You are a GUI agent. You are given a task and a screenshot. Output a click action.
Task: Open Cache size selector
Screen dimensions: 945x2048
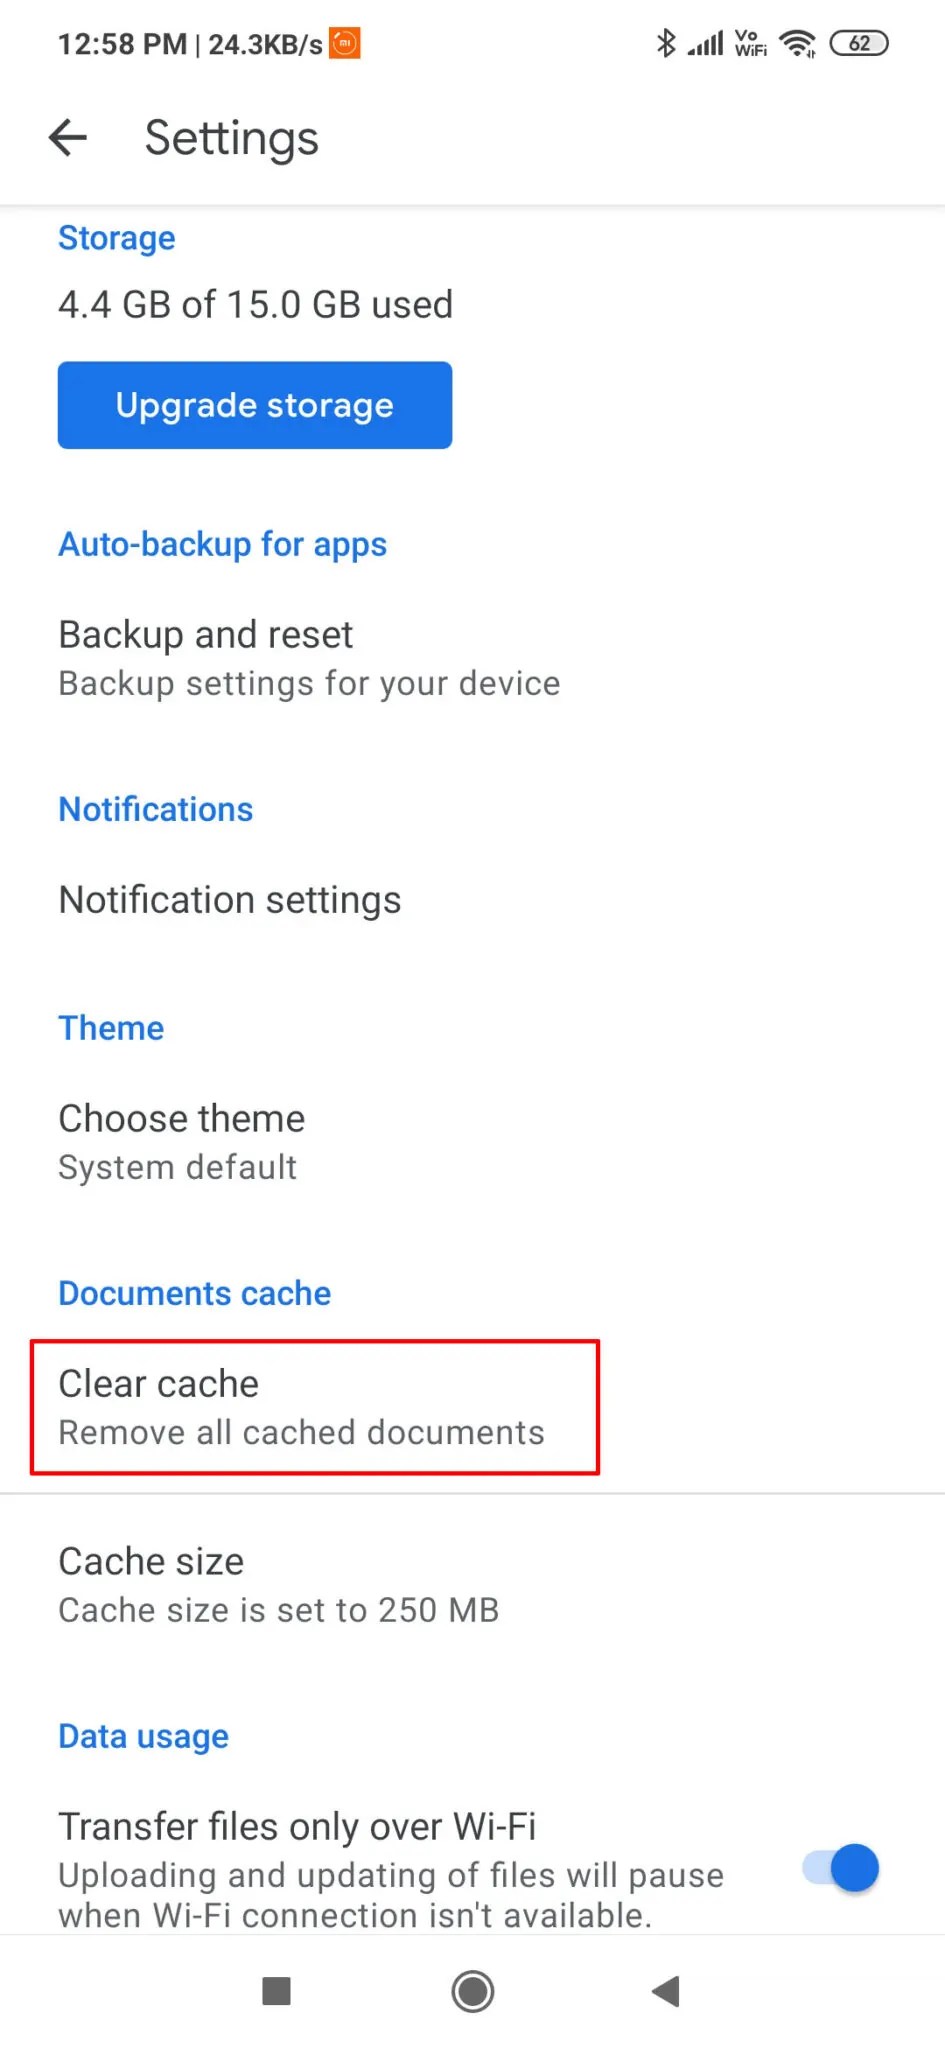point(278,1583)
